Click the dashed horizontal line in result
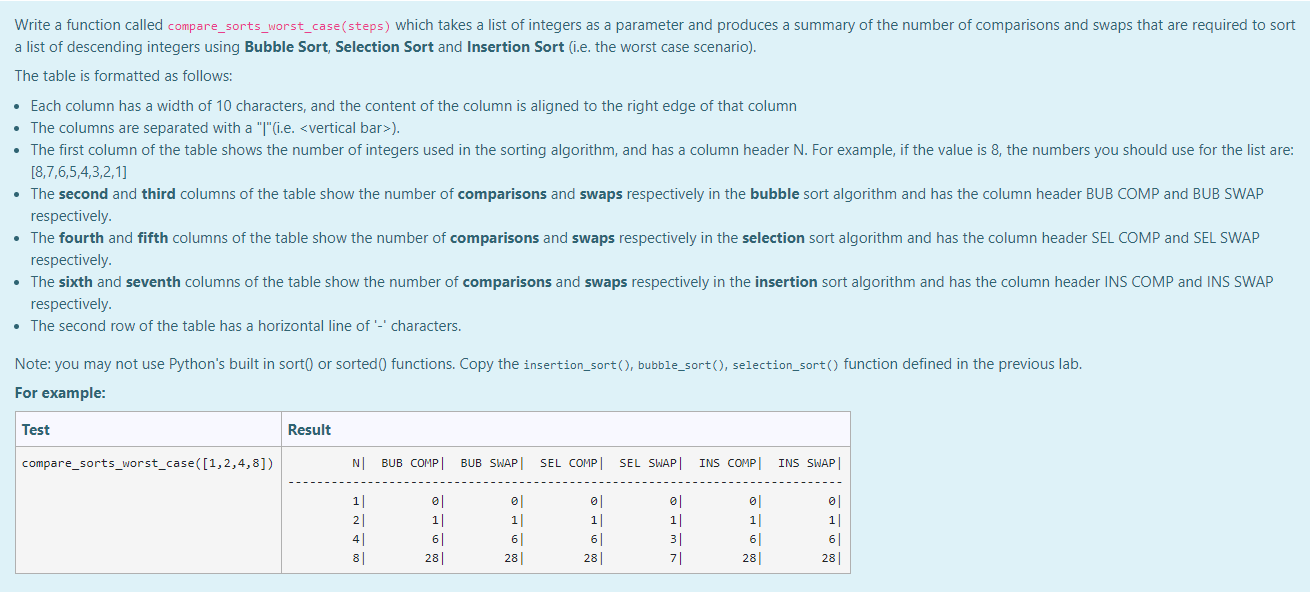The width and height of the screenshot is (1310, 592). click(565, 482)
